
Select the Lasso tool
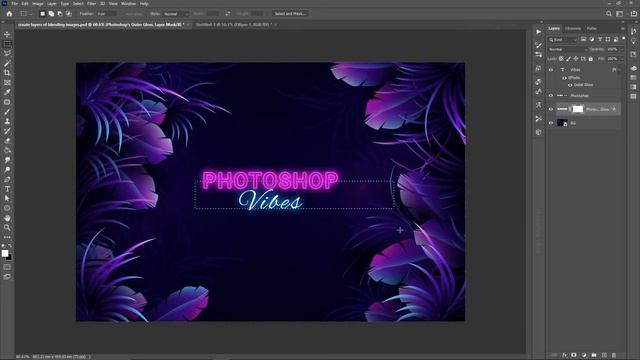[x=7, y=53]
